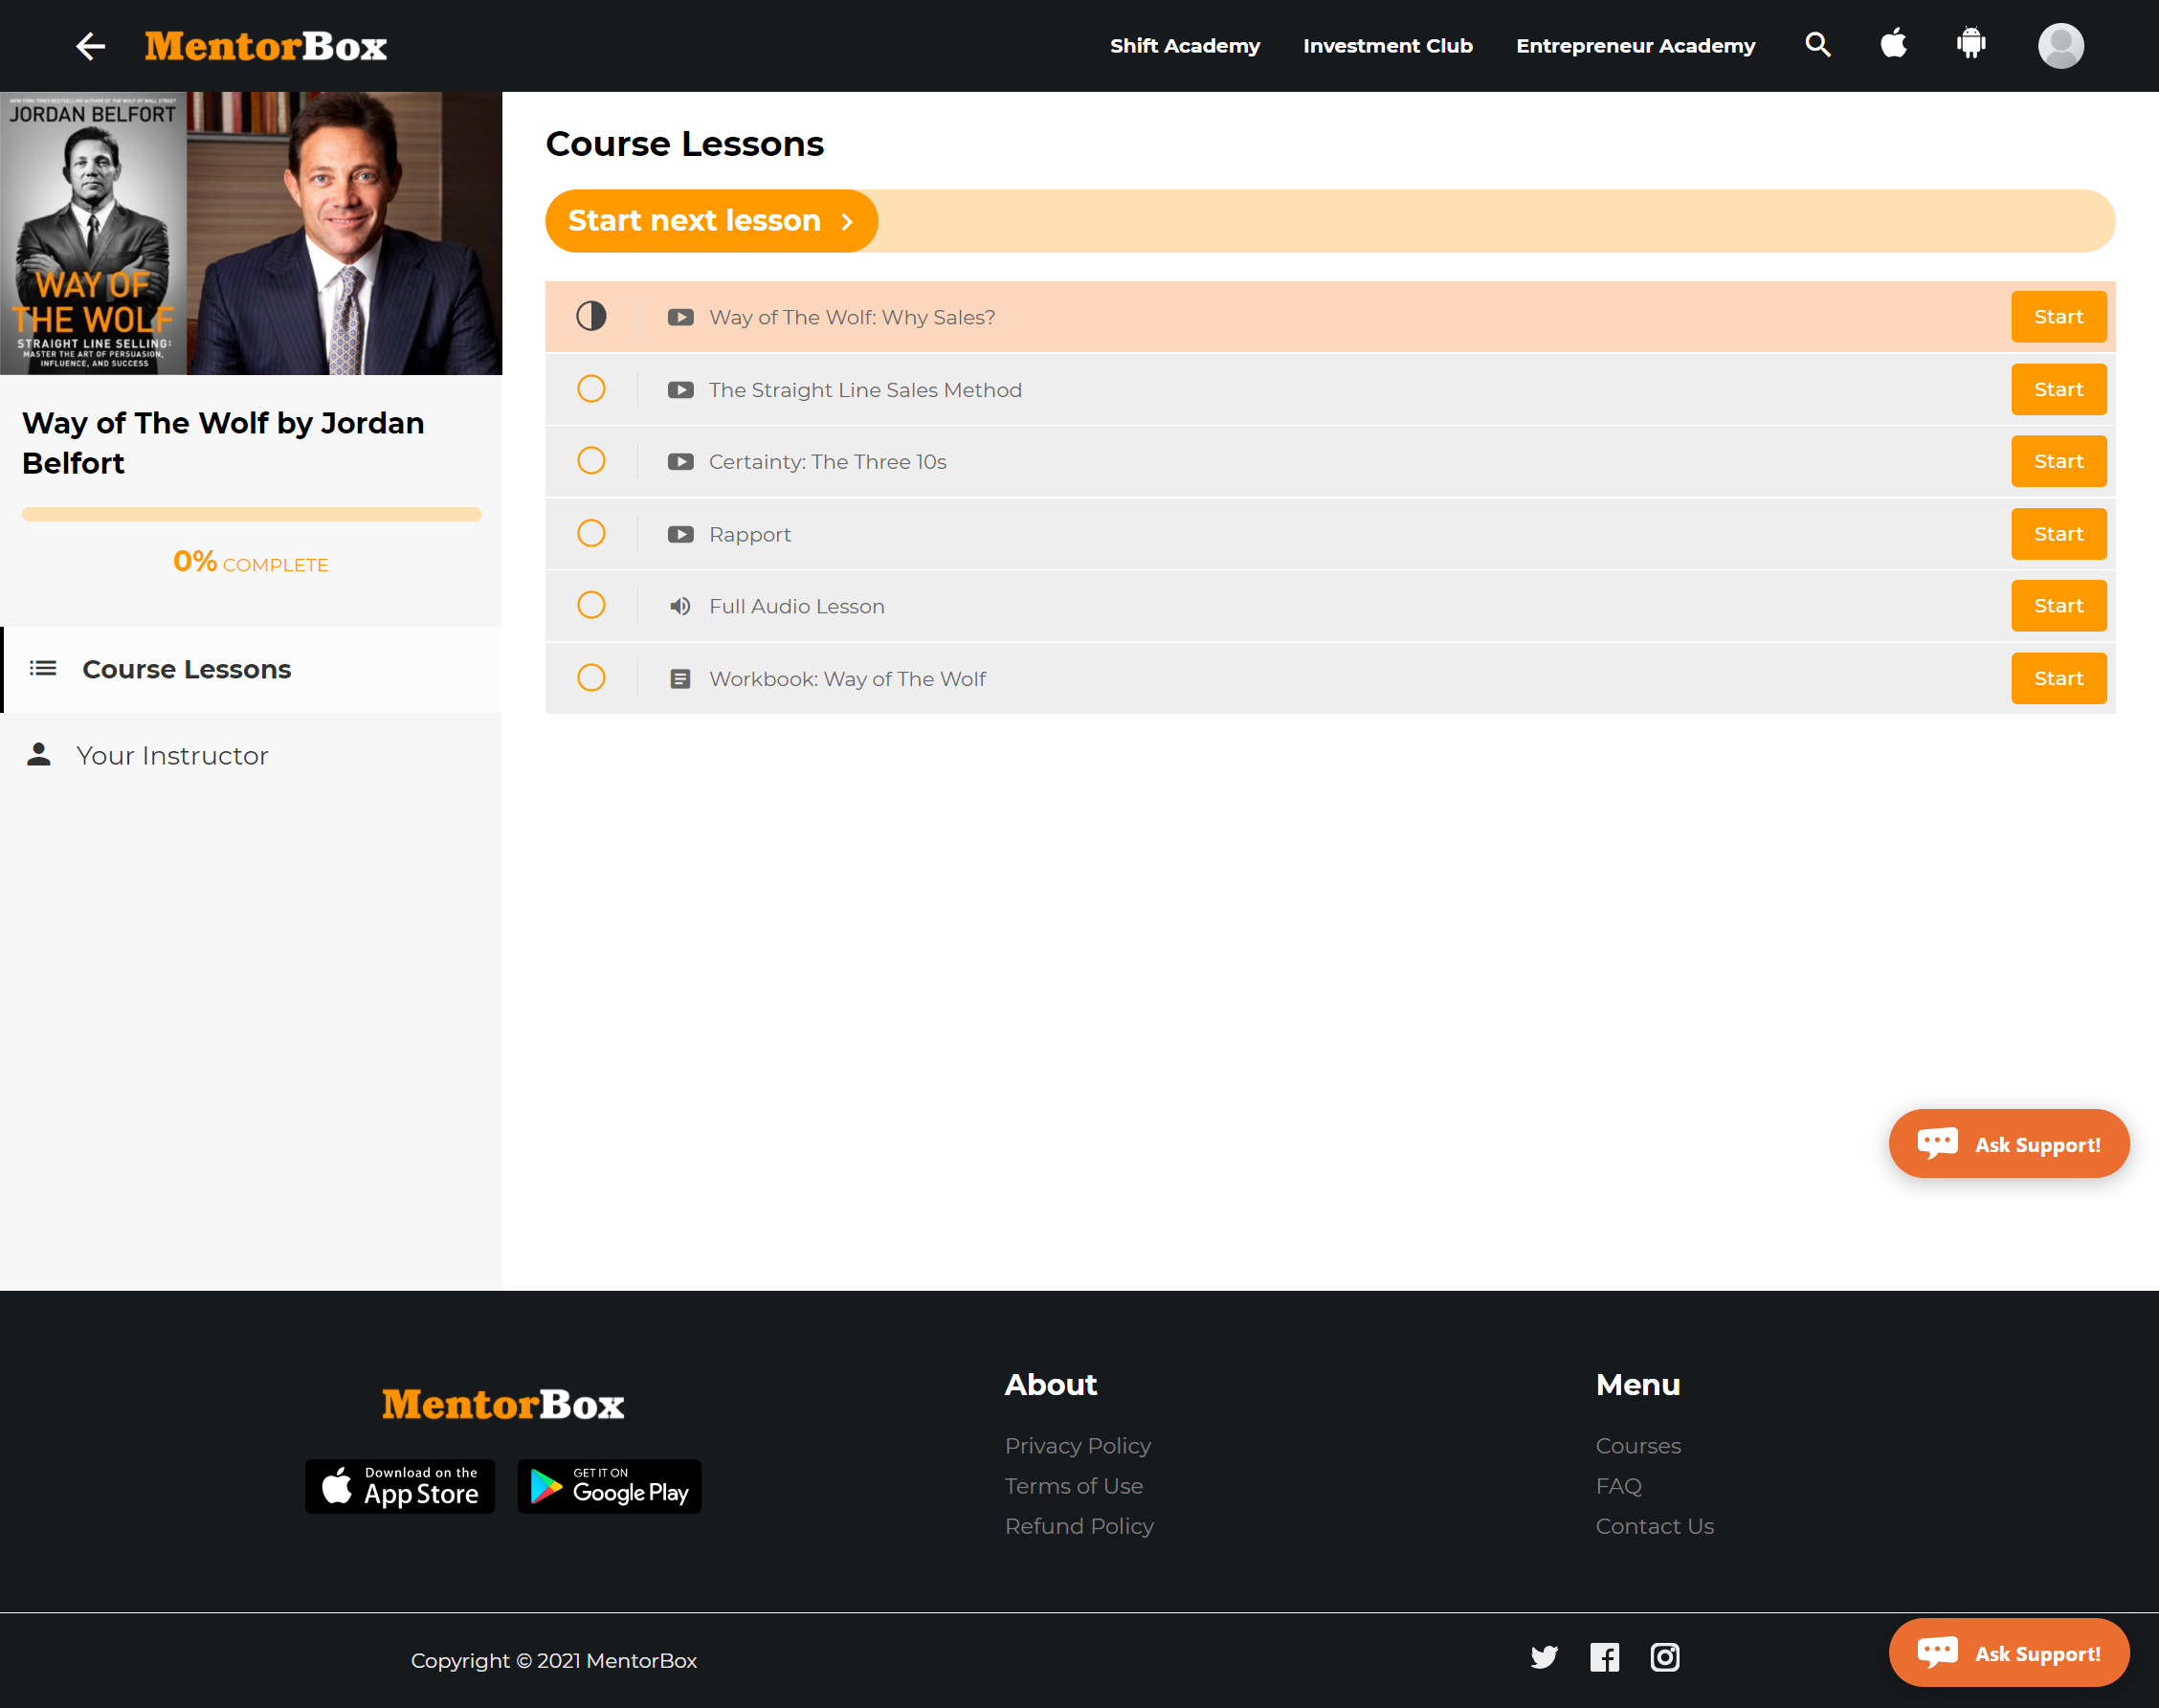Open the Facebook link in the footer
Screen dimensions: 2159x1708
[1604, 1657]
